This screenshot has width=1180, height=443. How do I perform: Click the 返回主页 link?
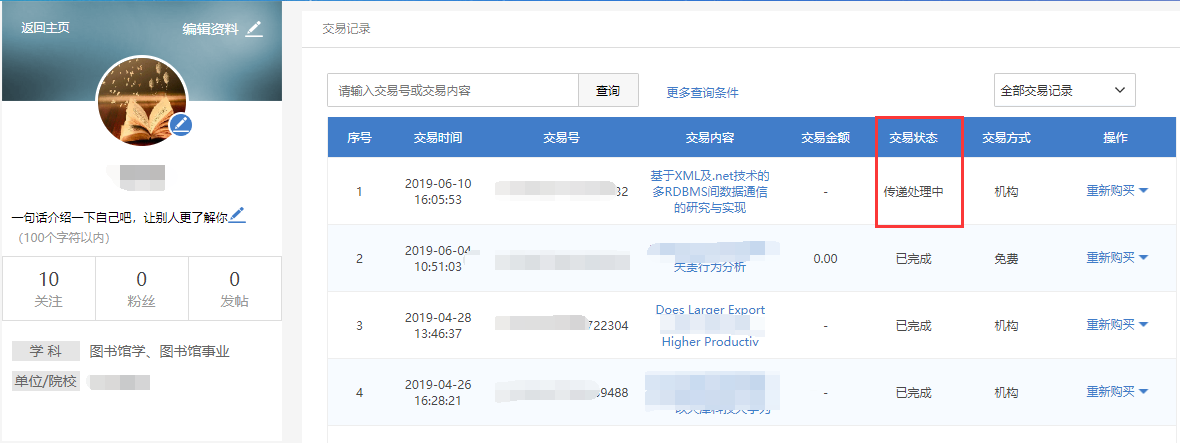(45, 28)
